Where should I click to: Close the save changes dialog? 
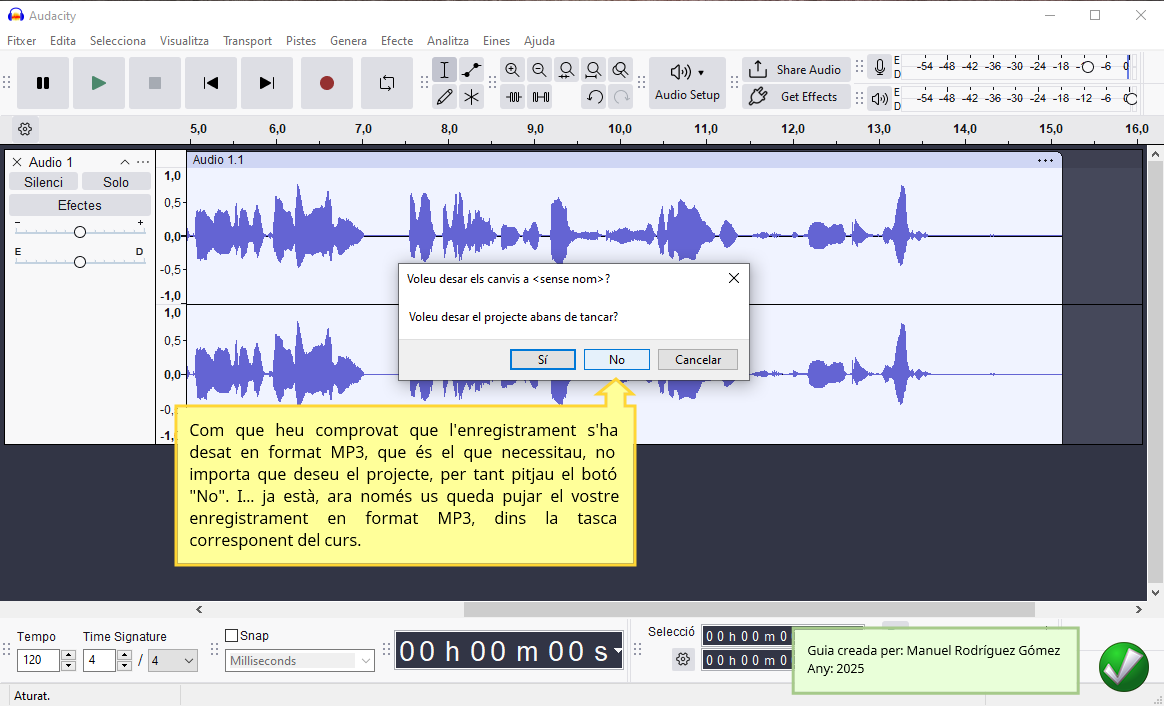tap(733, 278)
